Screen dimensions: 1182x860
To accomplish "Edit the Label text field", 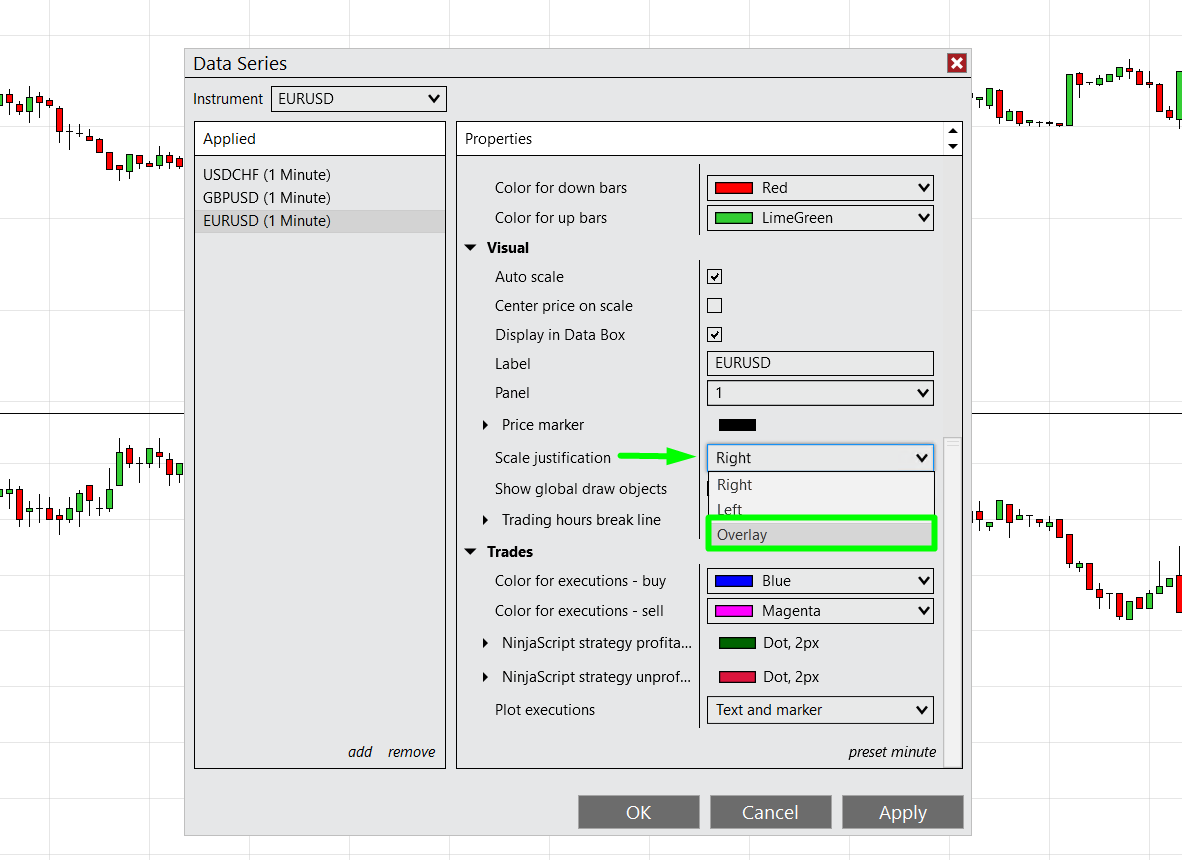I will [820, 364].
